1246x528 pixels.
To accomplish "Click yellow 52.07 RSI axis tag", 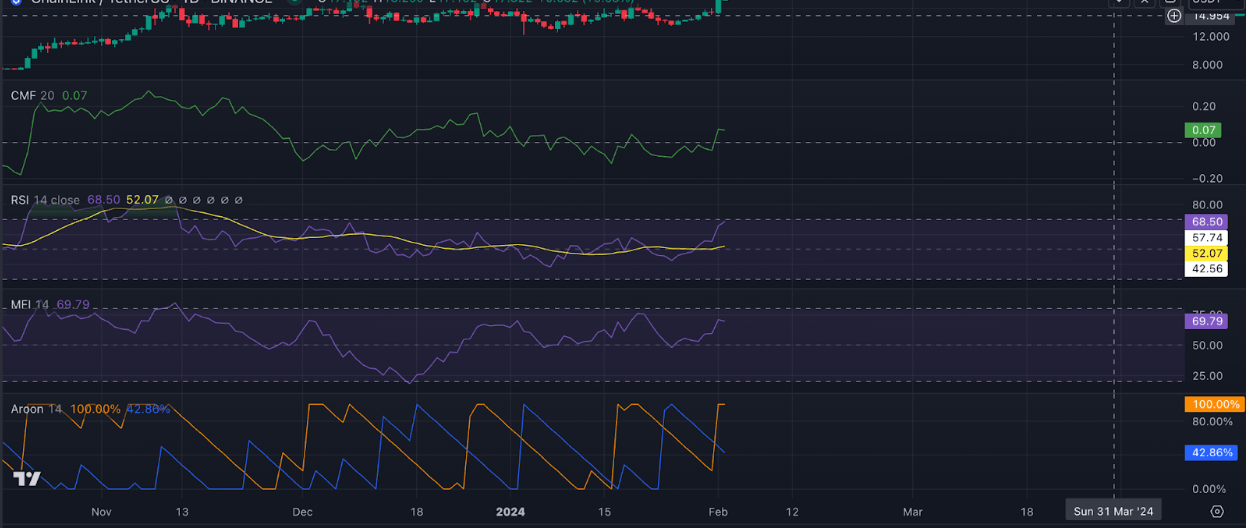I will click(1208, 253).
